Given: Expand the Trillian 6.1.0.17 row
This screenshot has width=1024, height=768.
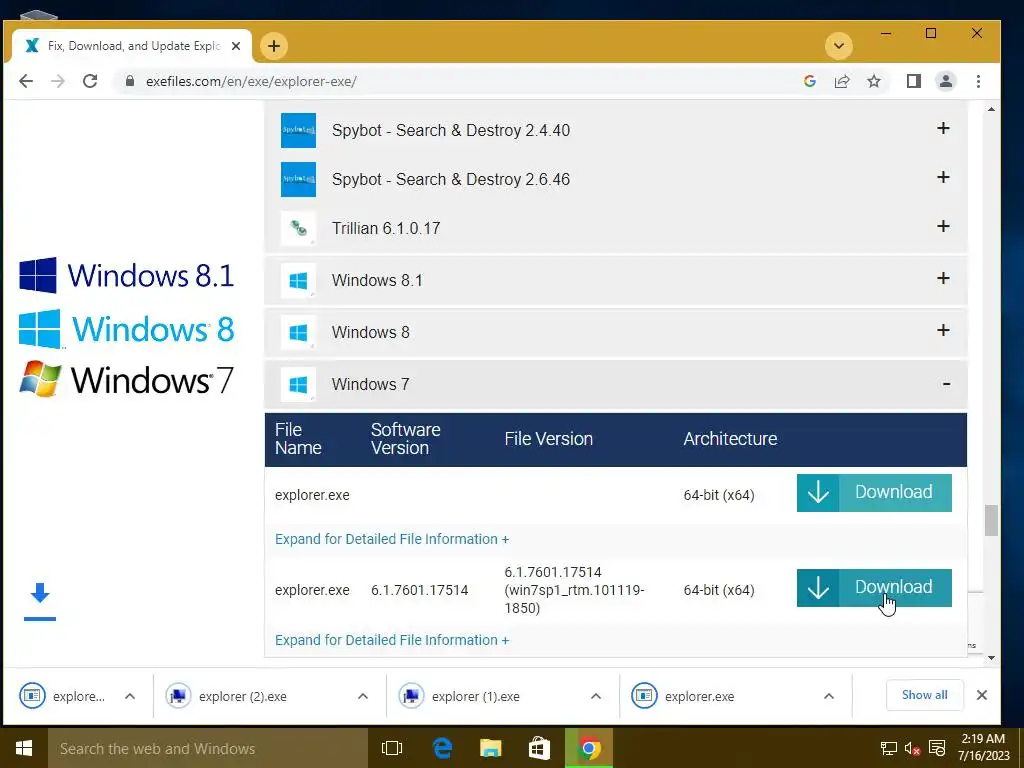Looking at the screenshot, I should [943, 226].
